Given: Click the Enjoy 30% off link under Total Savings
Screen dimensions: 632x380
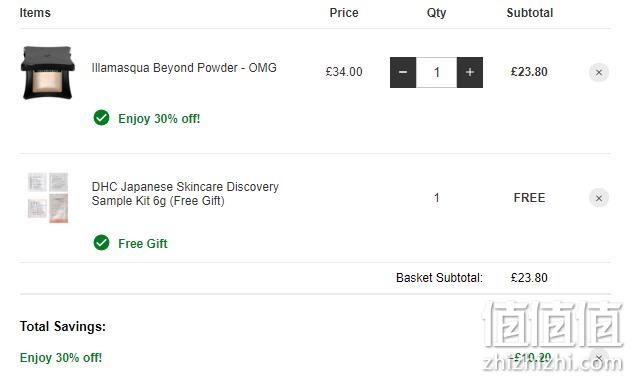Looking at the screenshot, I should coord(61,358).
